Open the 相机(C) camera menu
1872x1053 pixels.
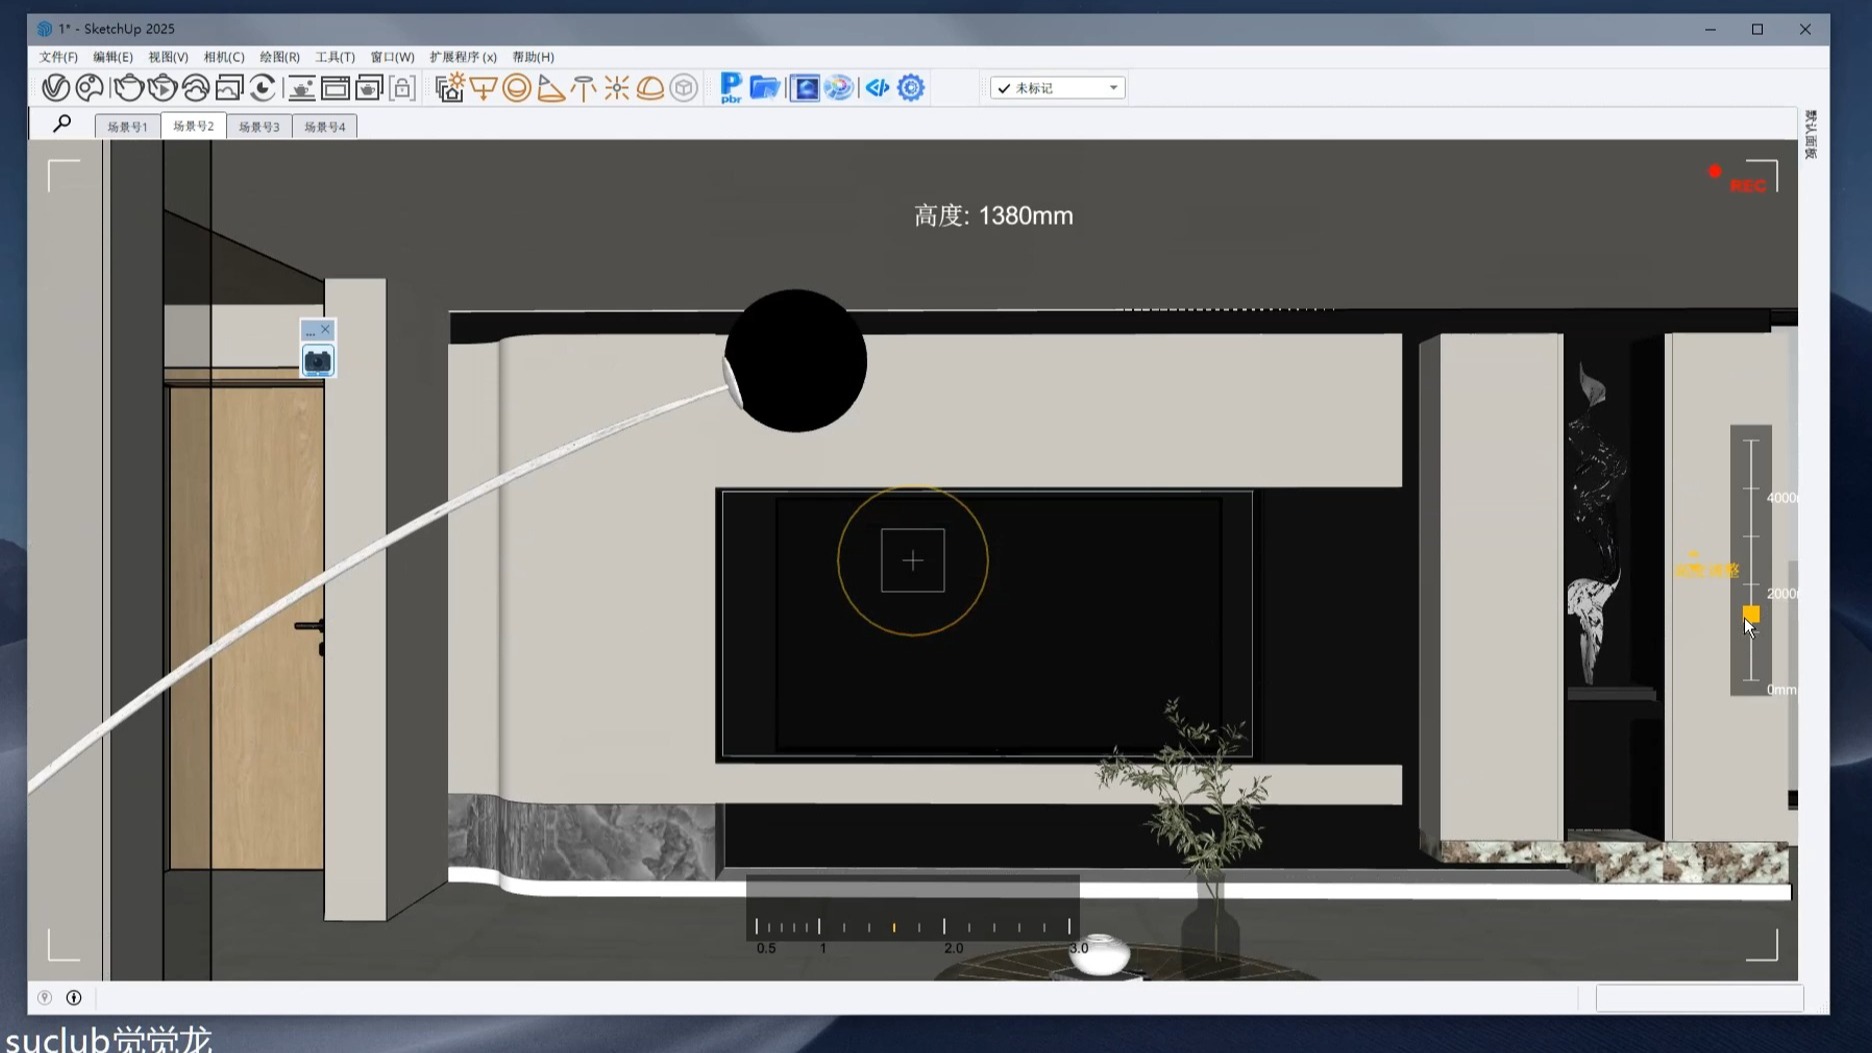[x=223, y=57]
